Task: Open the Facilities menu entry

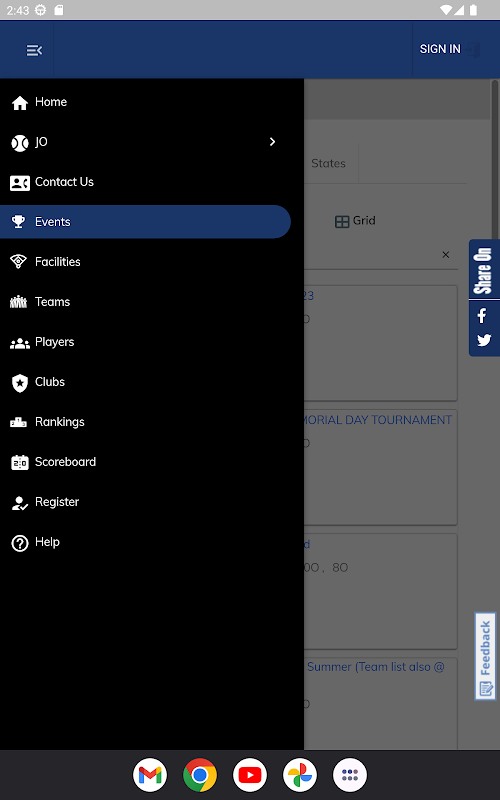Action: (145, 262)
